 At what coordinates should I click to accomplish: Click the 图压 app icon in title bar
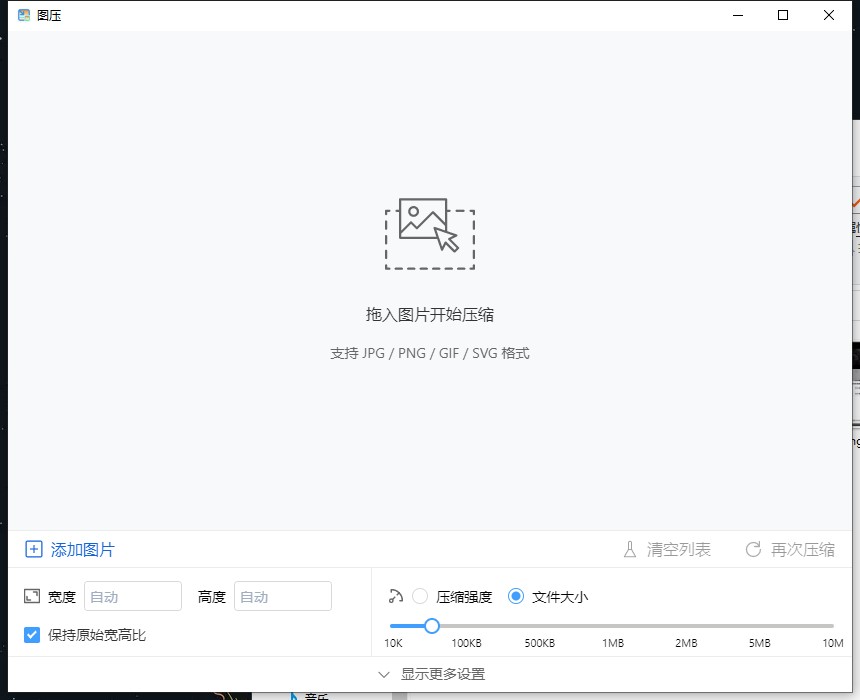(x=24, y=15)
